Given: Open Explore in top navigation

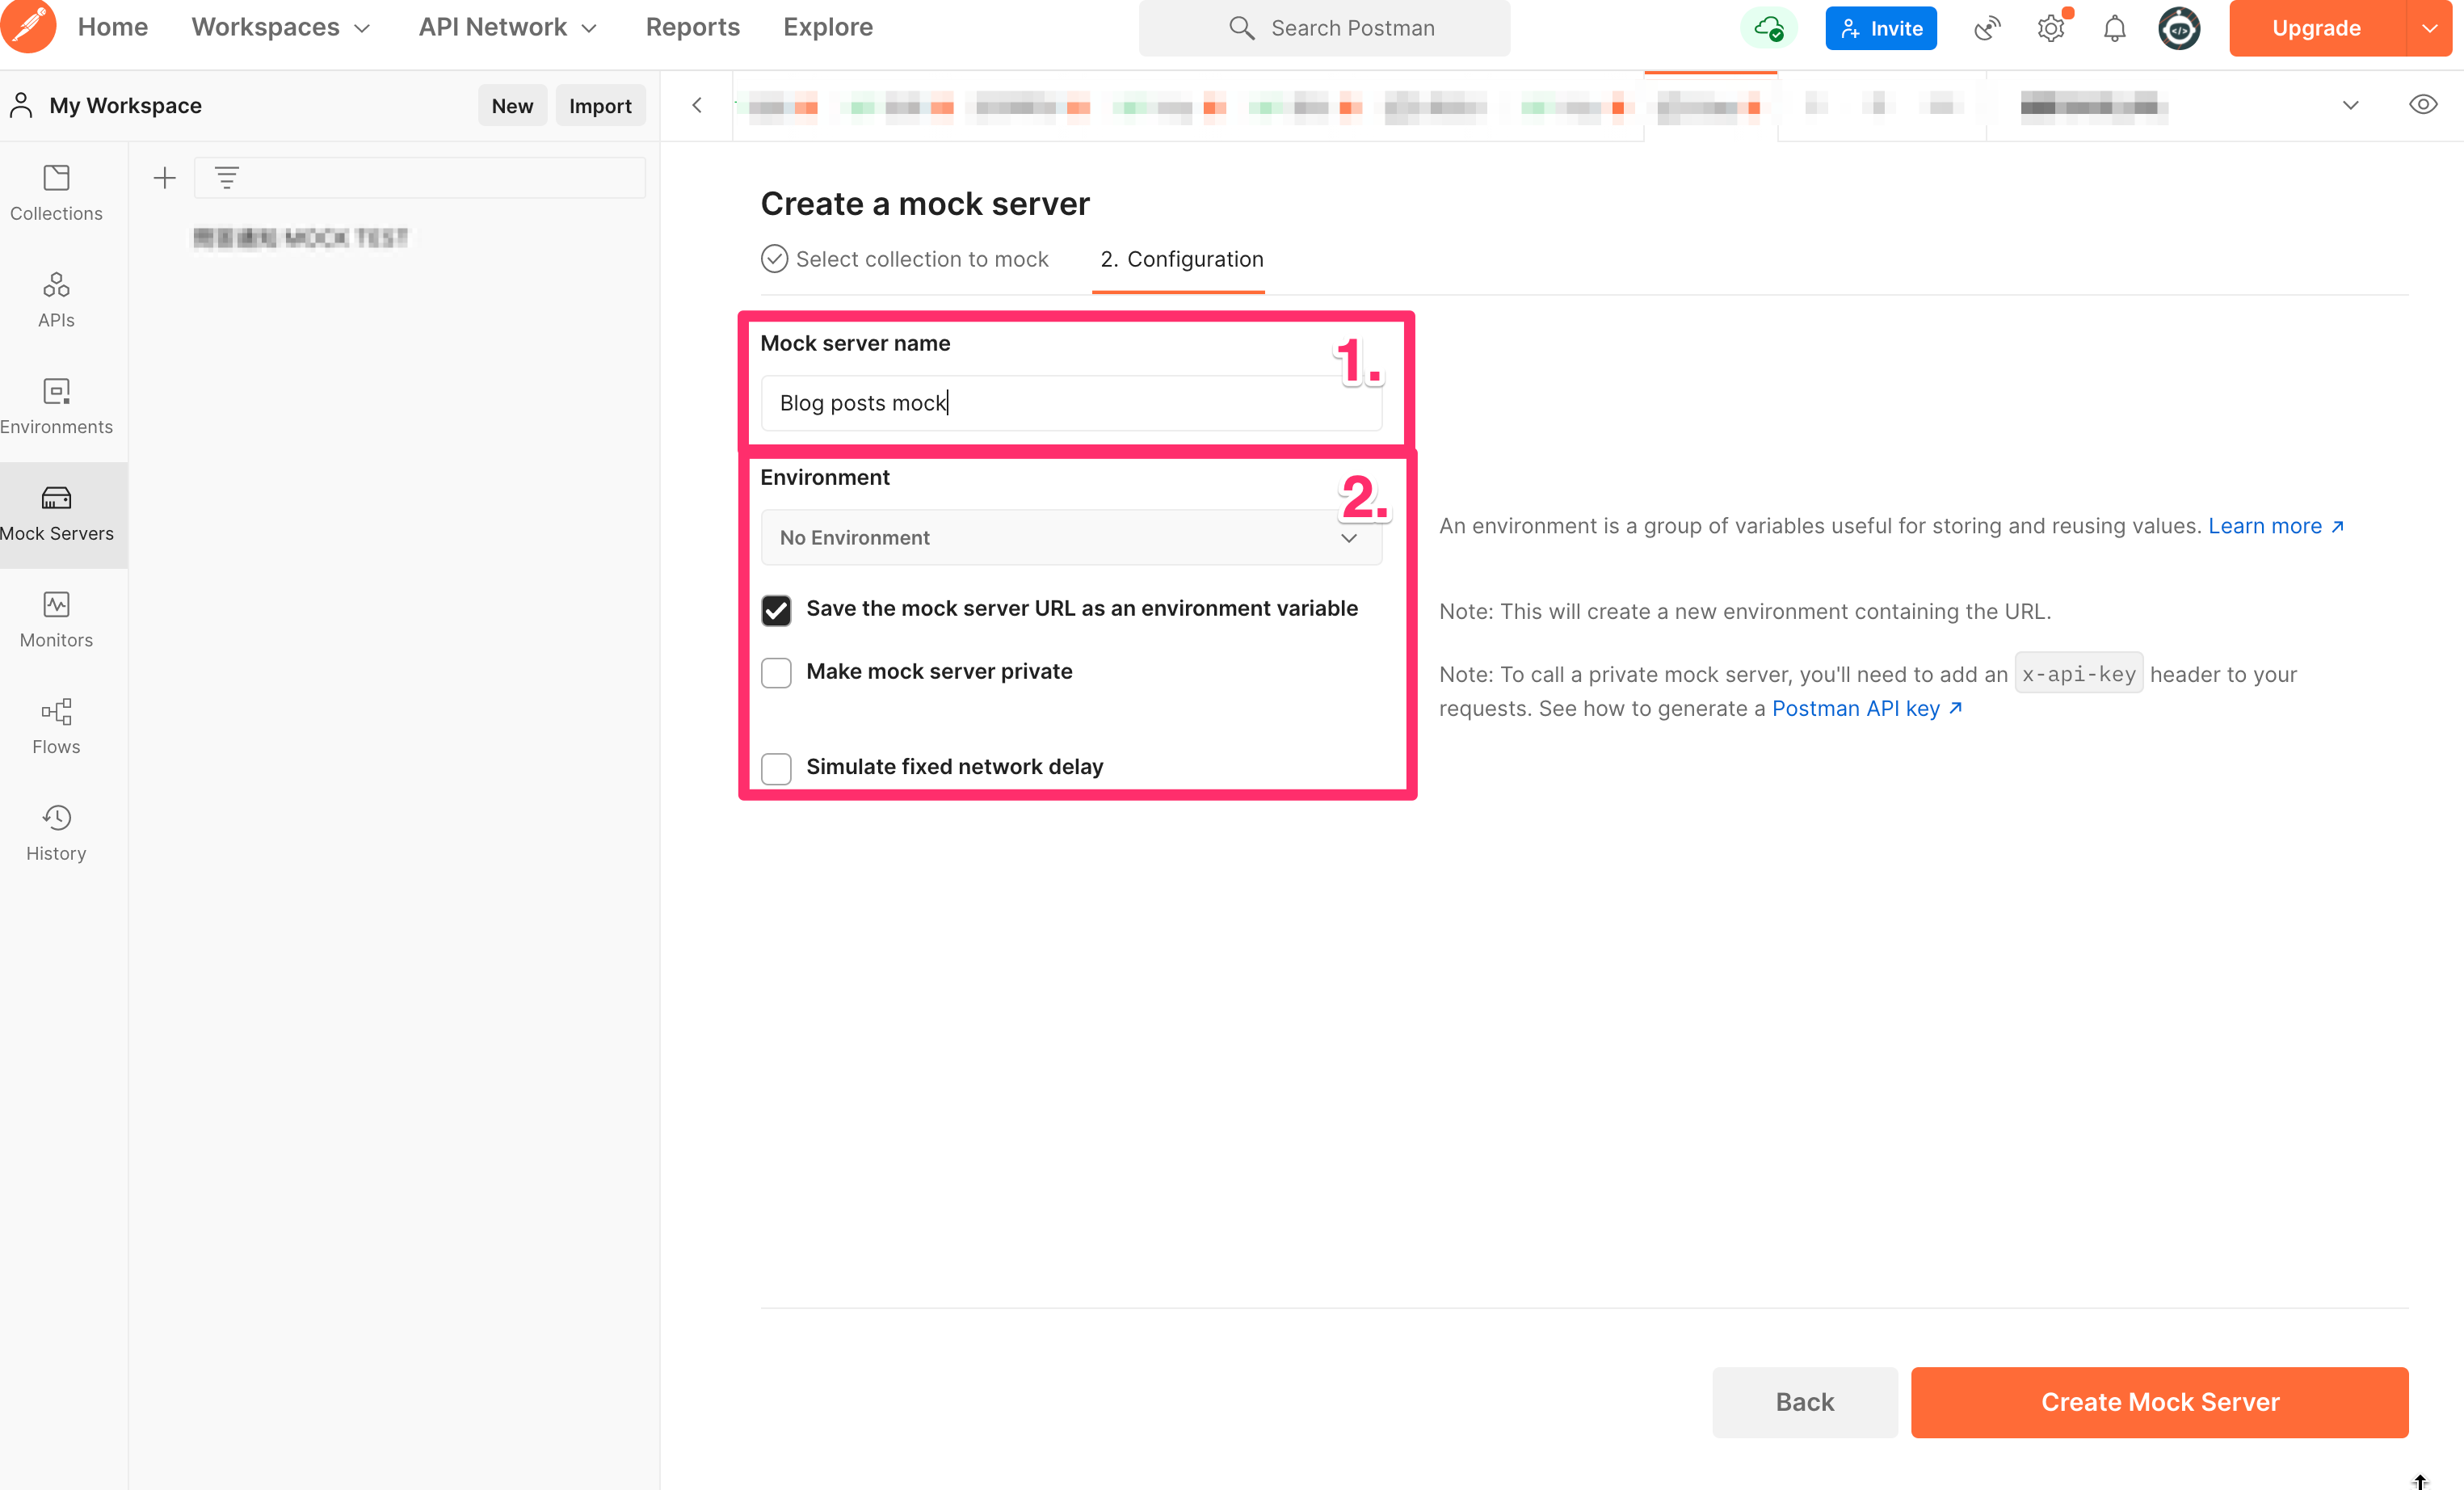Looking at the screenshot, I should coord(828,27).
